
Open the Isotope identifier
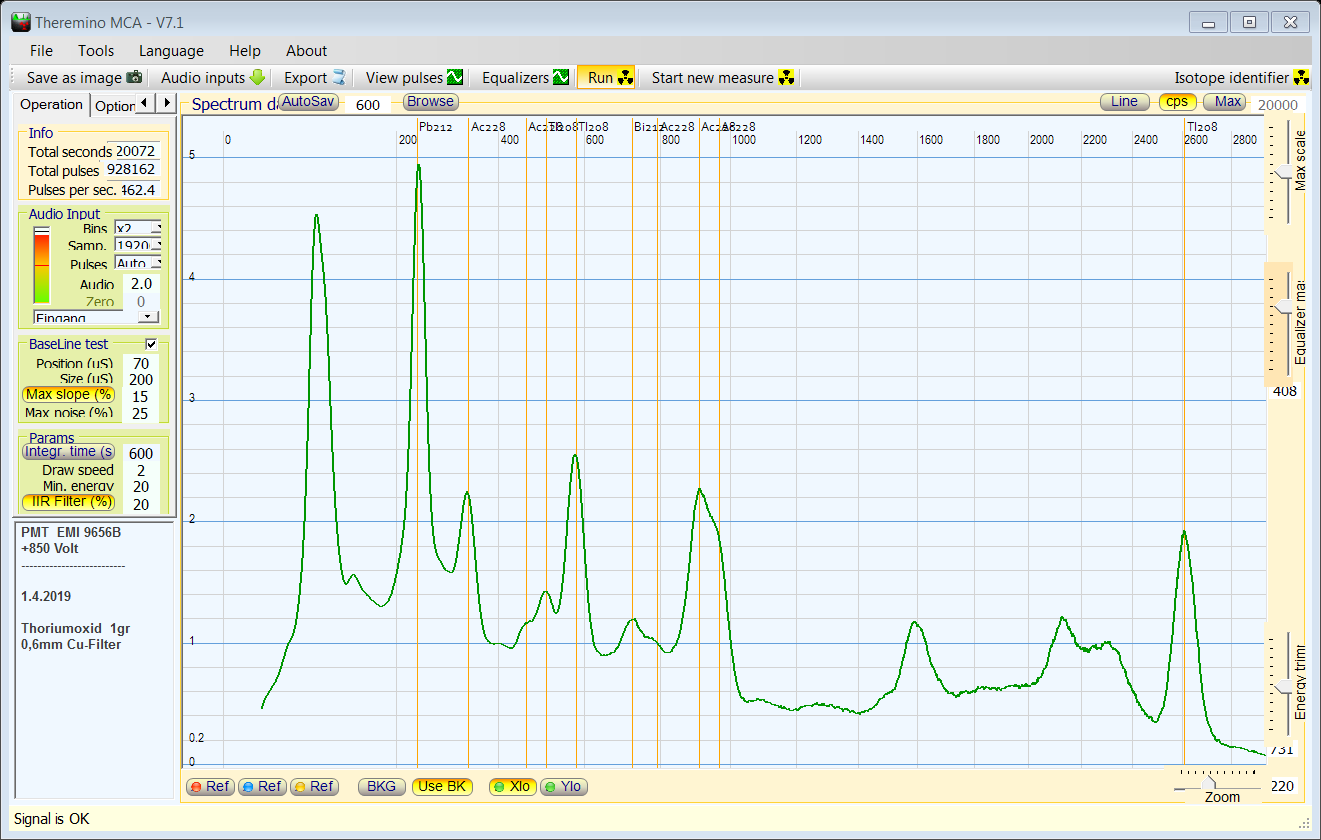(x=1241, y=78)
